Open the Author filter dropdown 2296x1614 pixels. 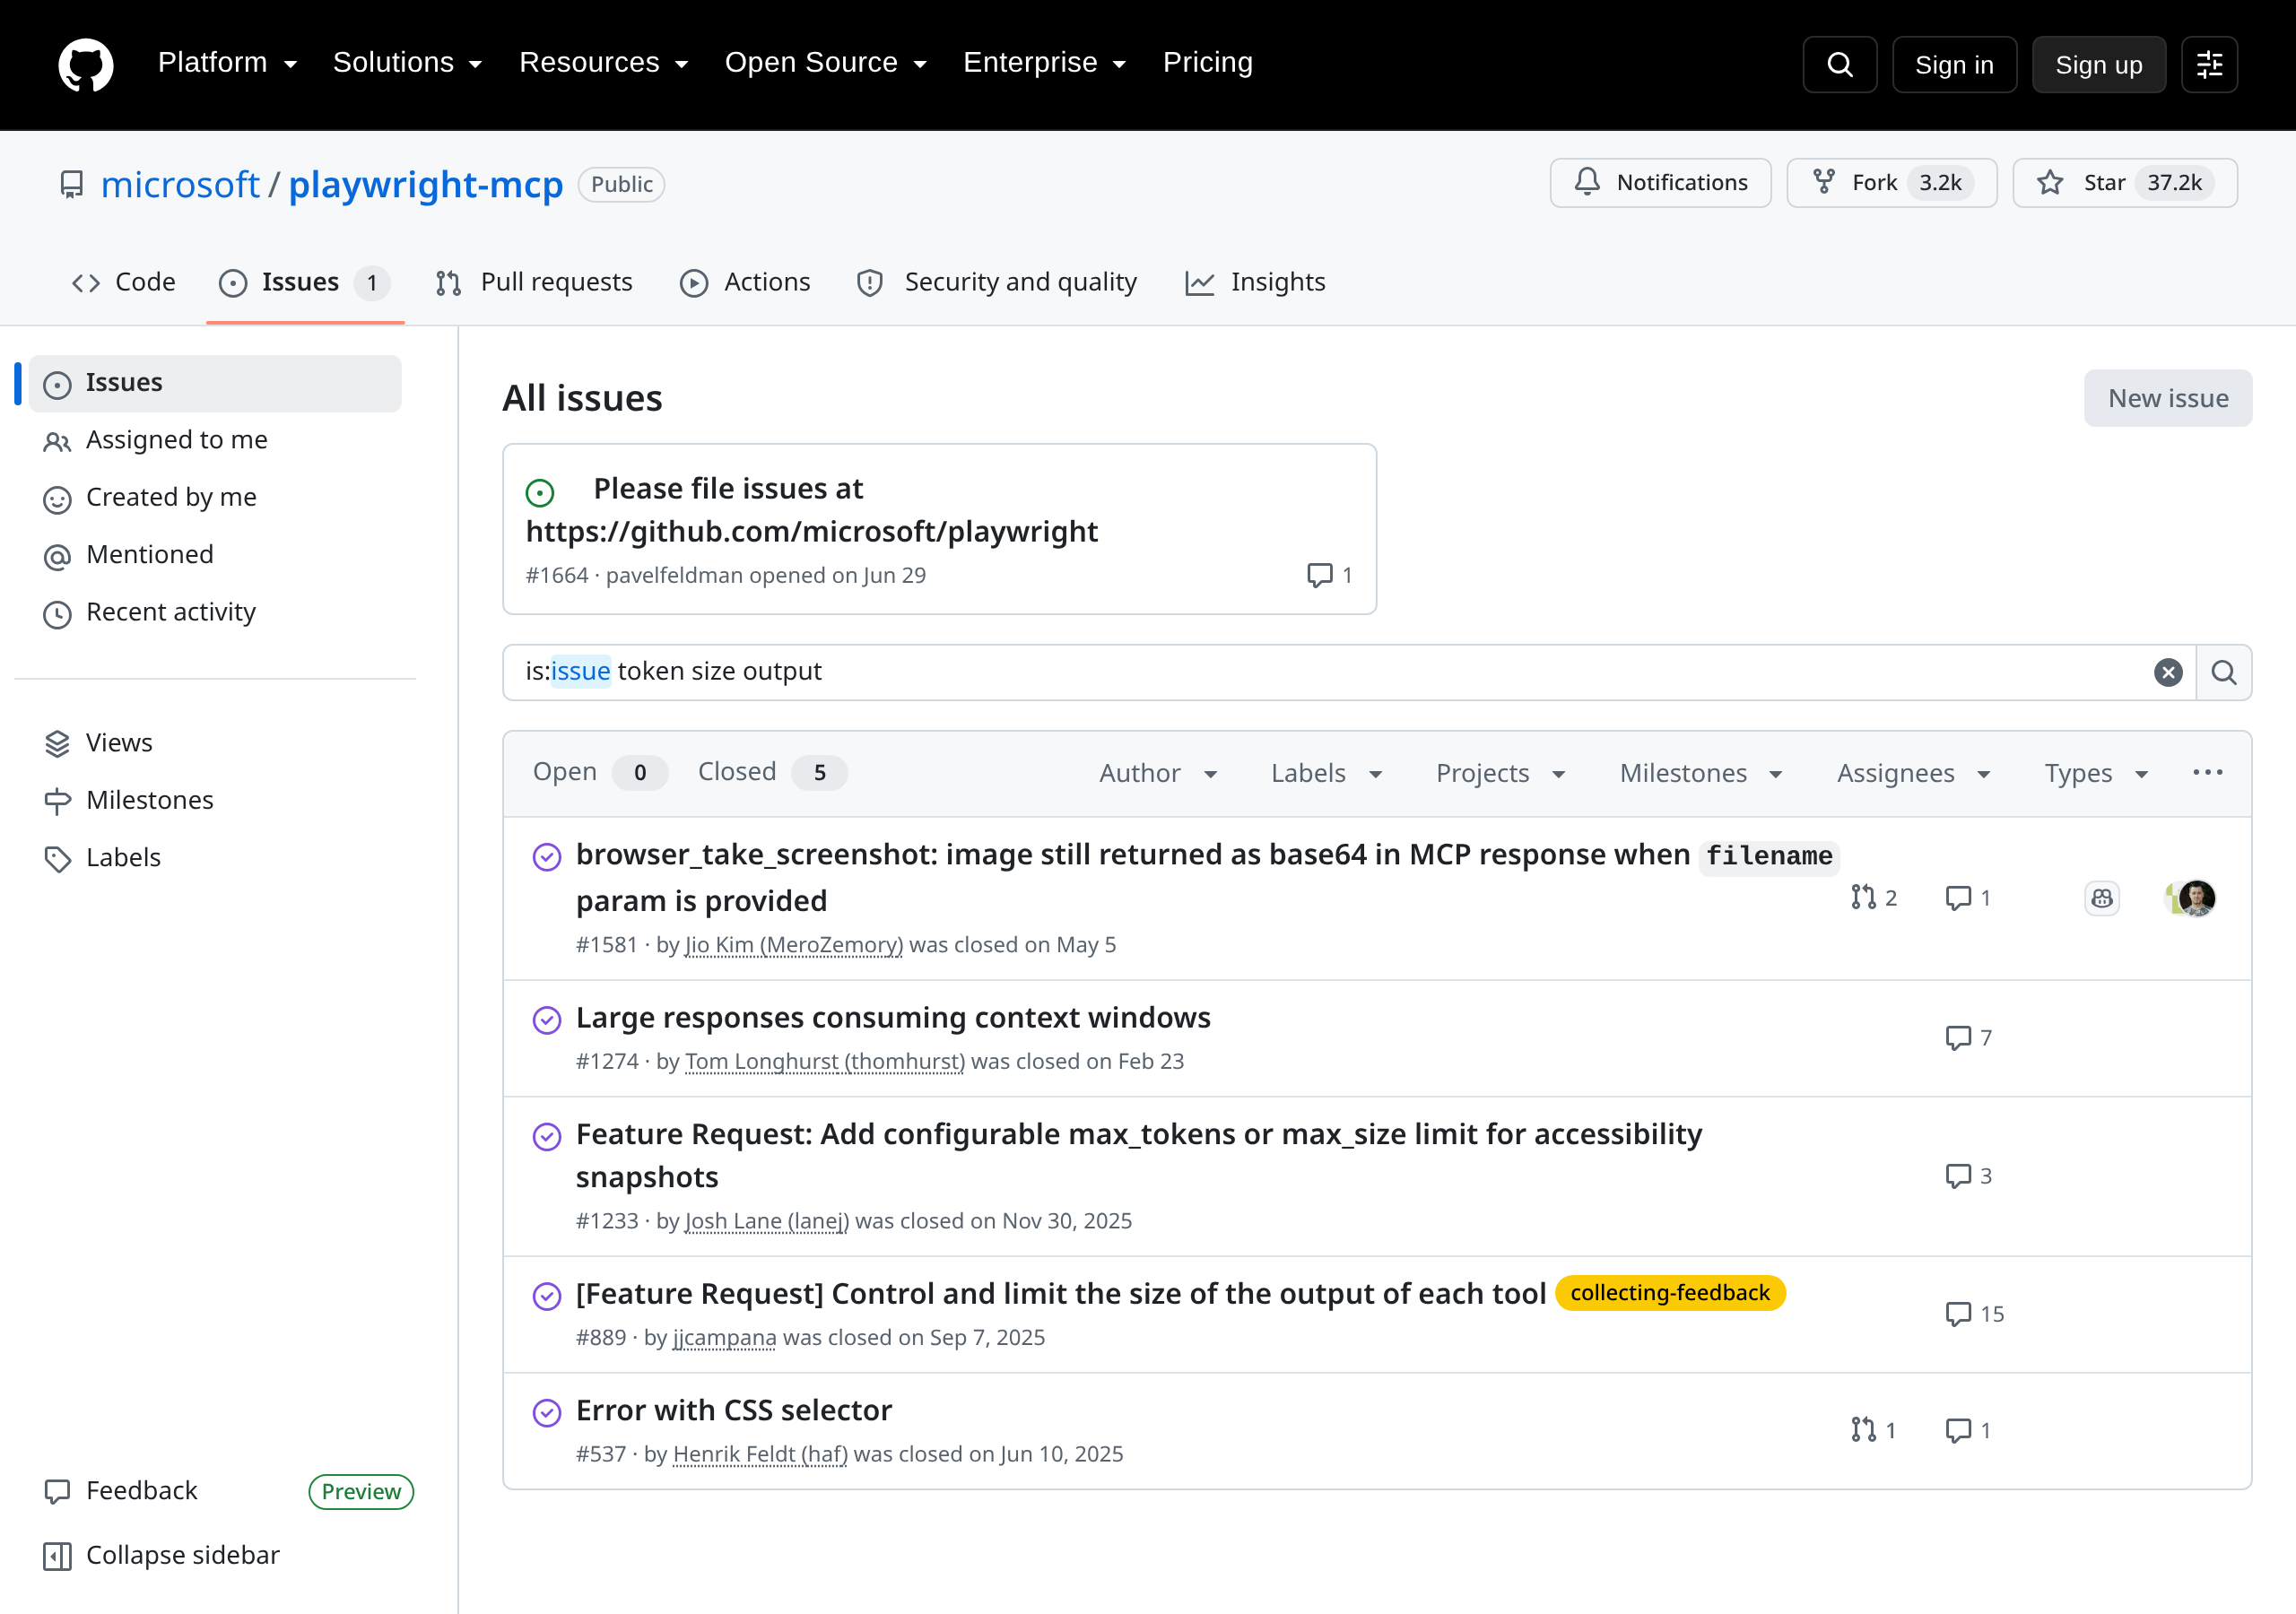pos(1158,773)
